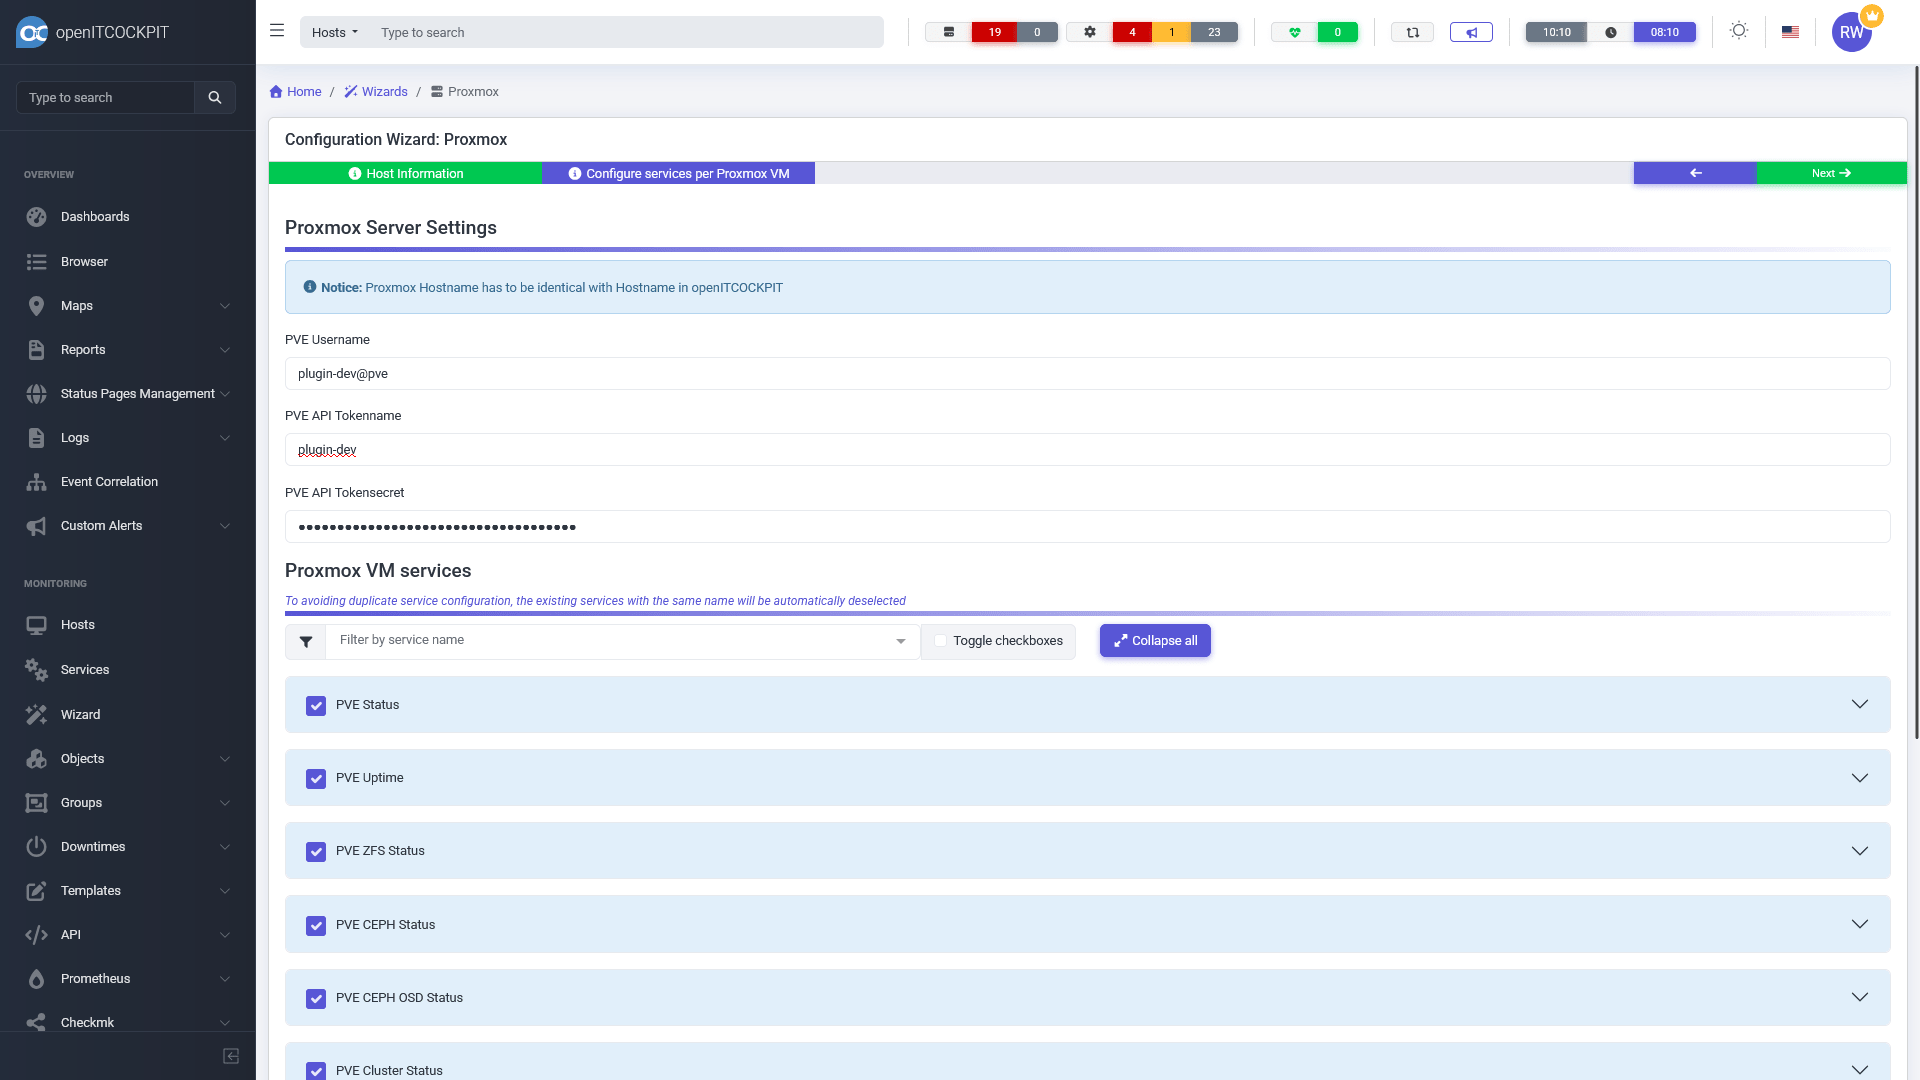
Task: Go to the Wizards breadcrumb link
Action: (376, 92)
